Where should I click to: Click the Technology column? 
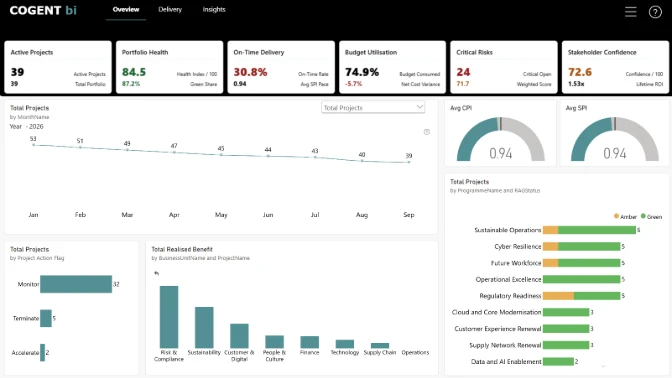click(x=345, y=344)
